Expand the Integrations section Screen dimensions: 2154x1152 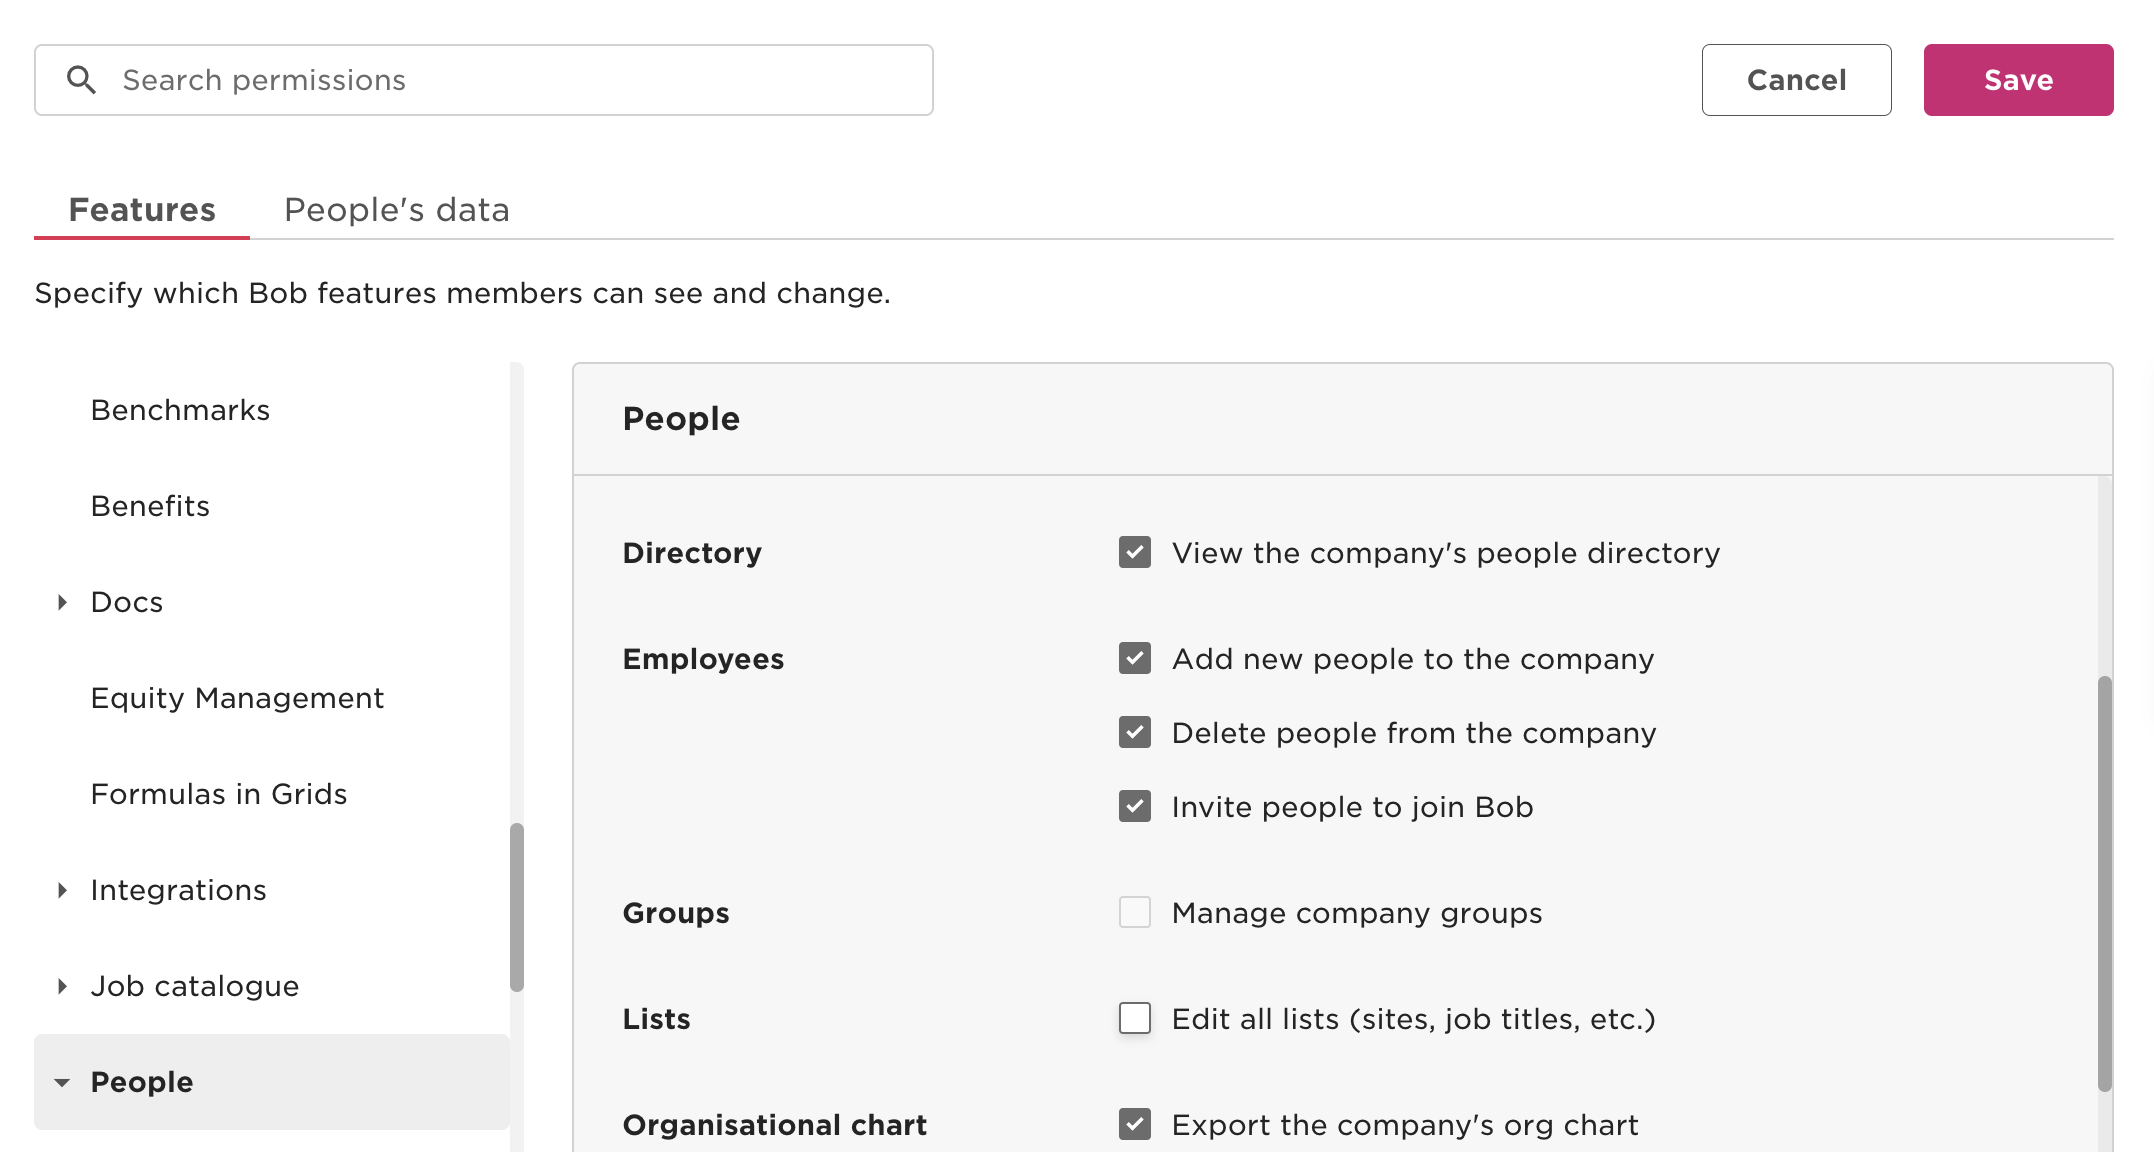coord(62,889)
